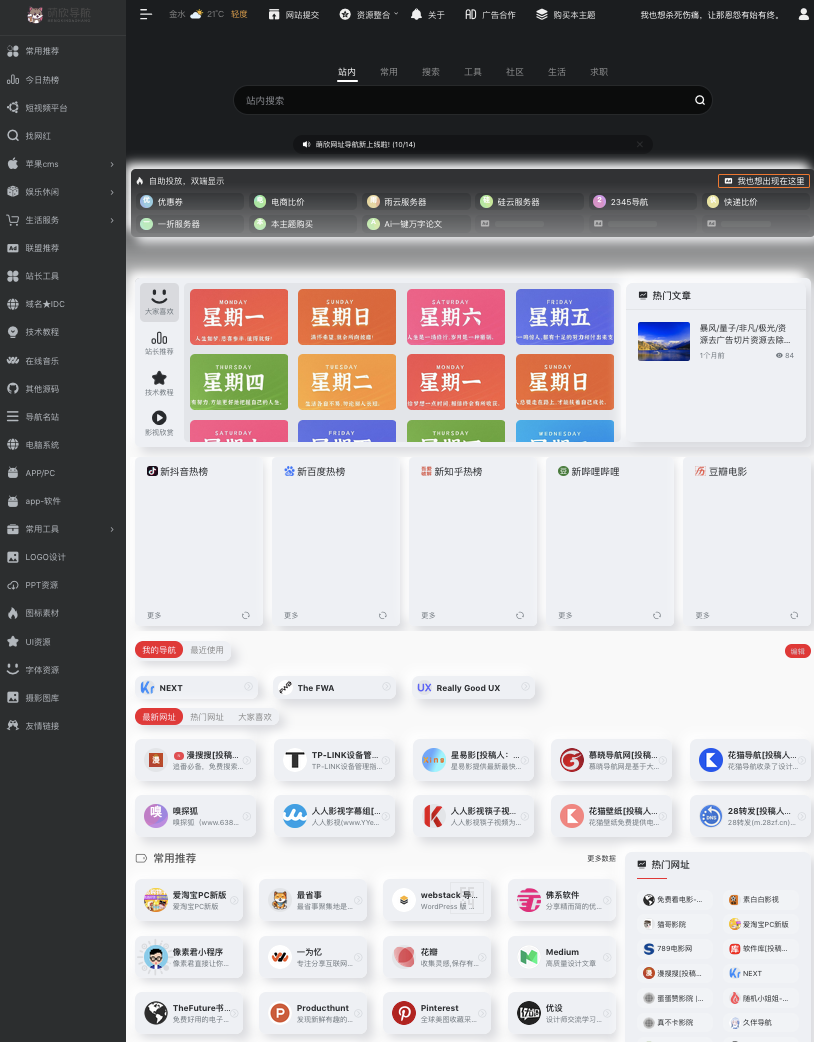Select the 我的导航 tab
814x1042 pixels.
159,650
